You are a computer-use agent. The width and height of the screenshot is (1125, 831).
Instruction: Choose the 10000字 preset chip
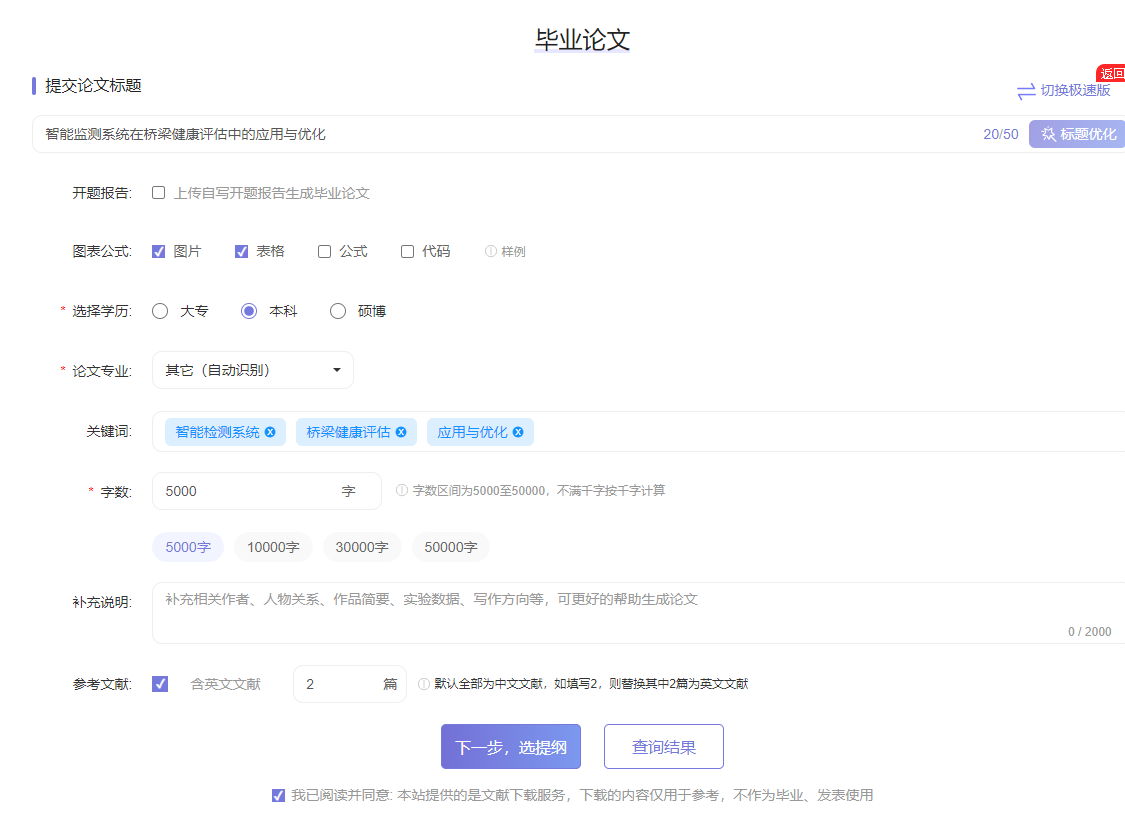[x=273, y=547]
